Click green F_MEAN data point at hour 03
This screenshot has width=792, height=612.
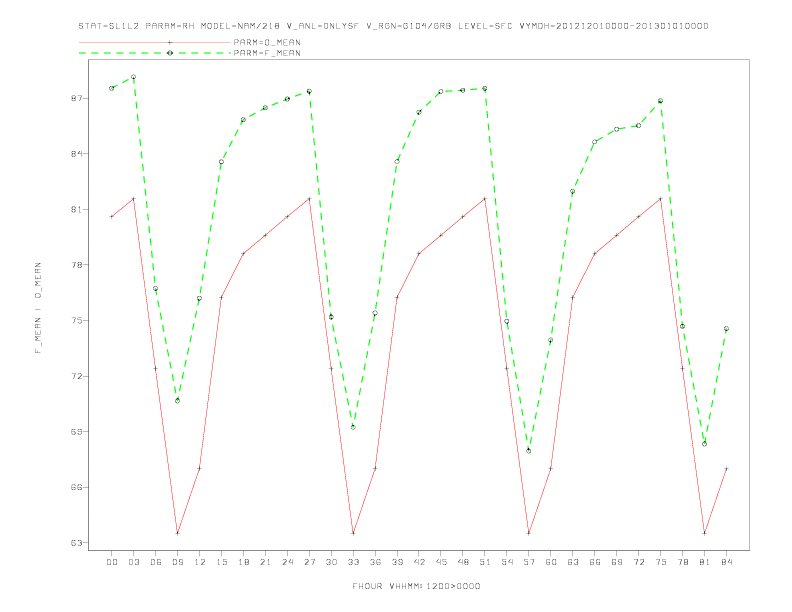click(x=133, y=77)
